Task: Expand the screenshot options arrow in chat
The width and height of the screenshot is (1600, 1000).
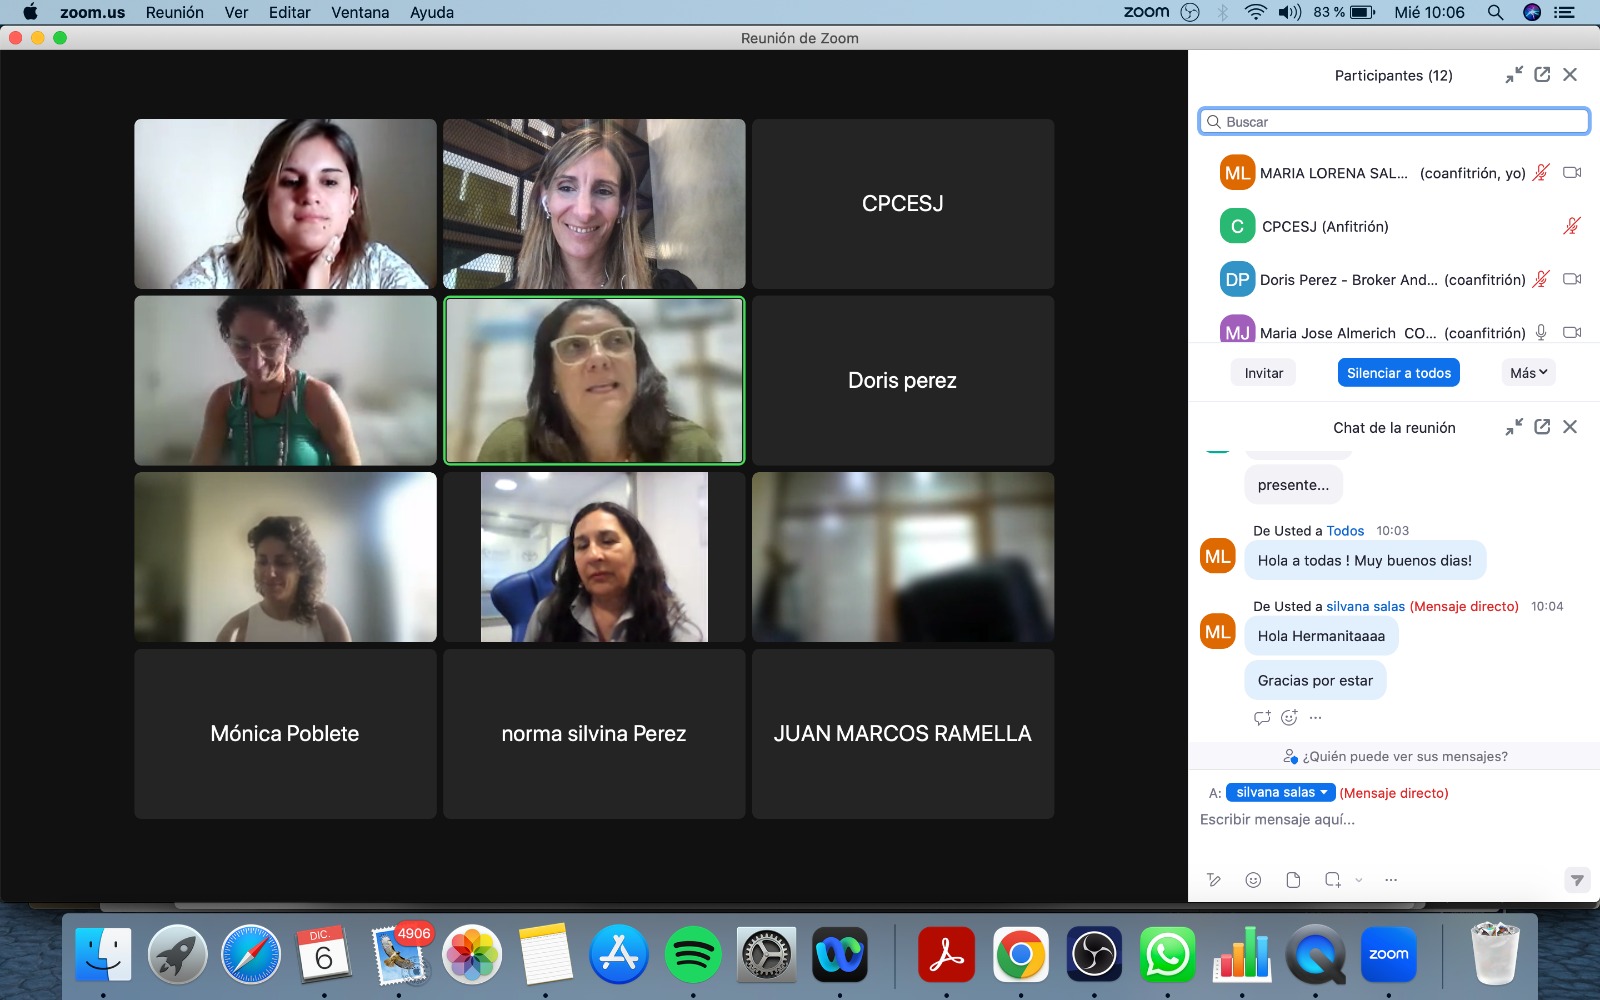Action: (1359, 880)
